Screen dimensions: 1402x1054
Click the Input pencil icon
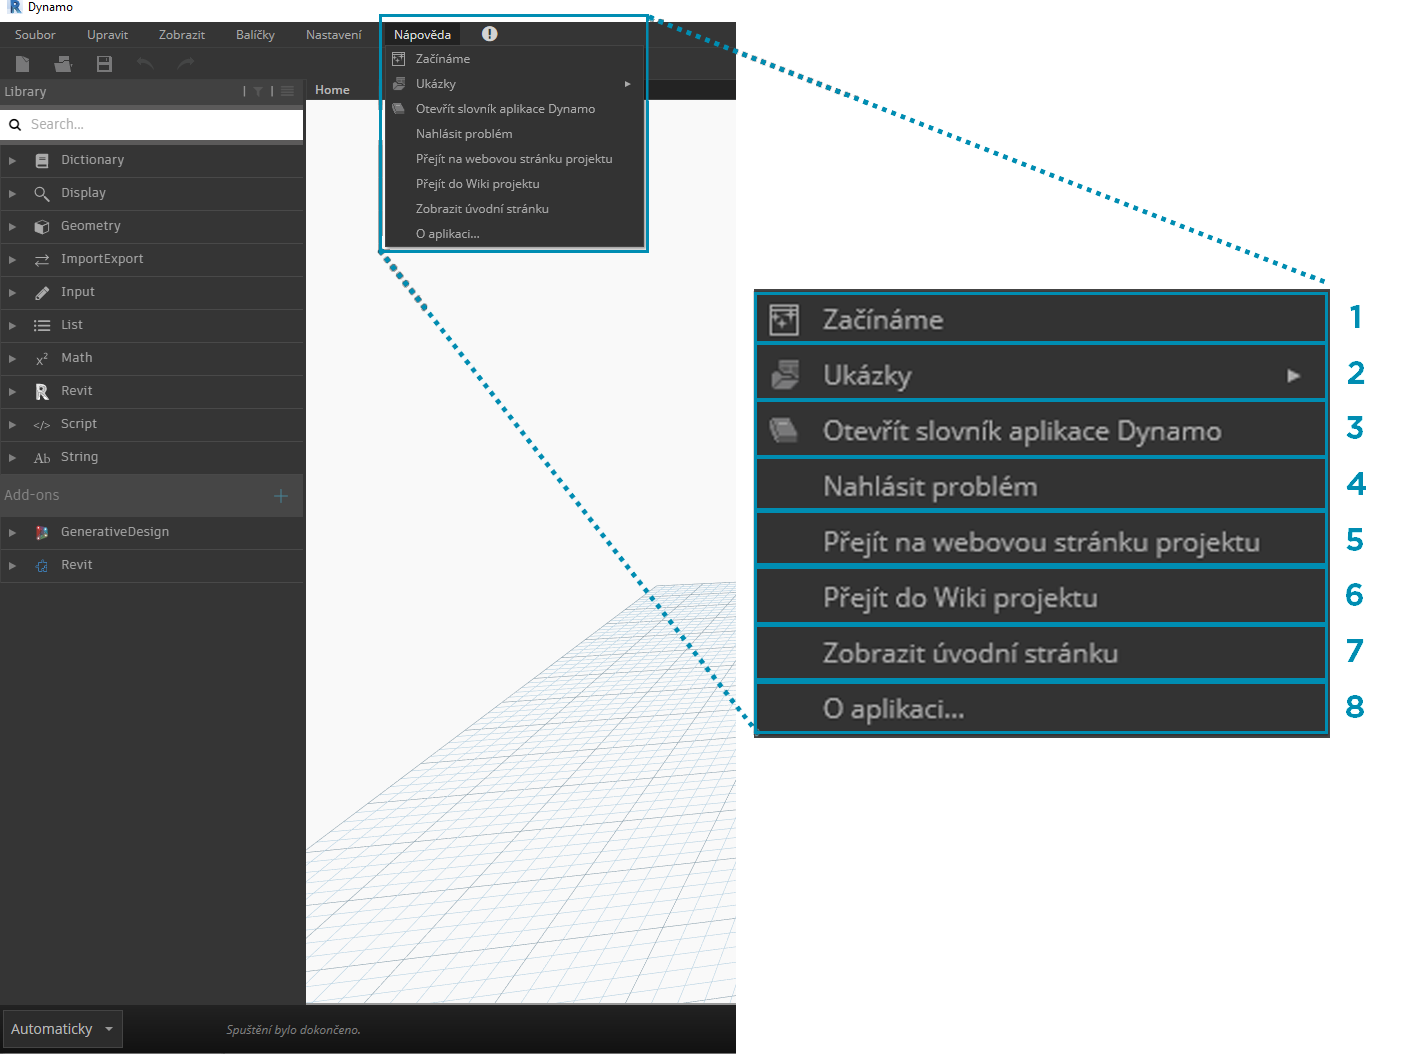coord(42,292)
